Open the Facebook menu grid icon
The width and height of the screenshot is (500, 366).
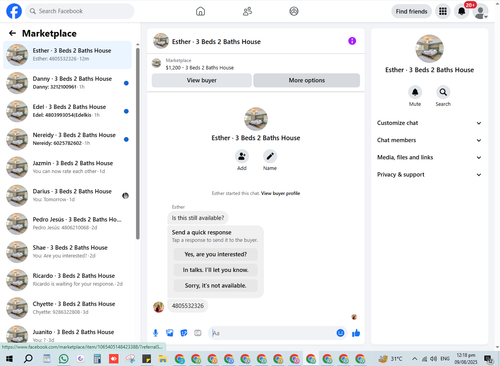tap(443, 11)
